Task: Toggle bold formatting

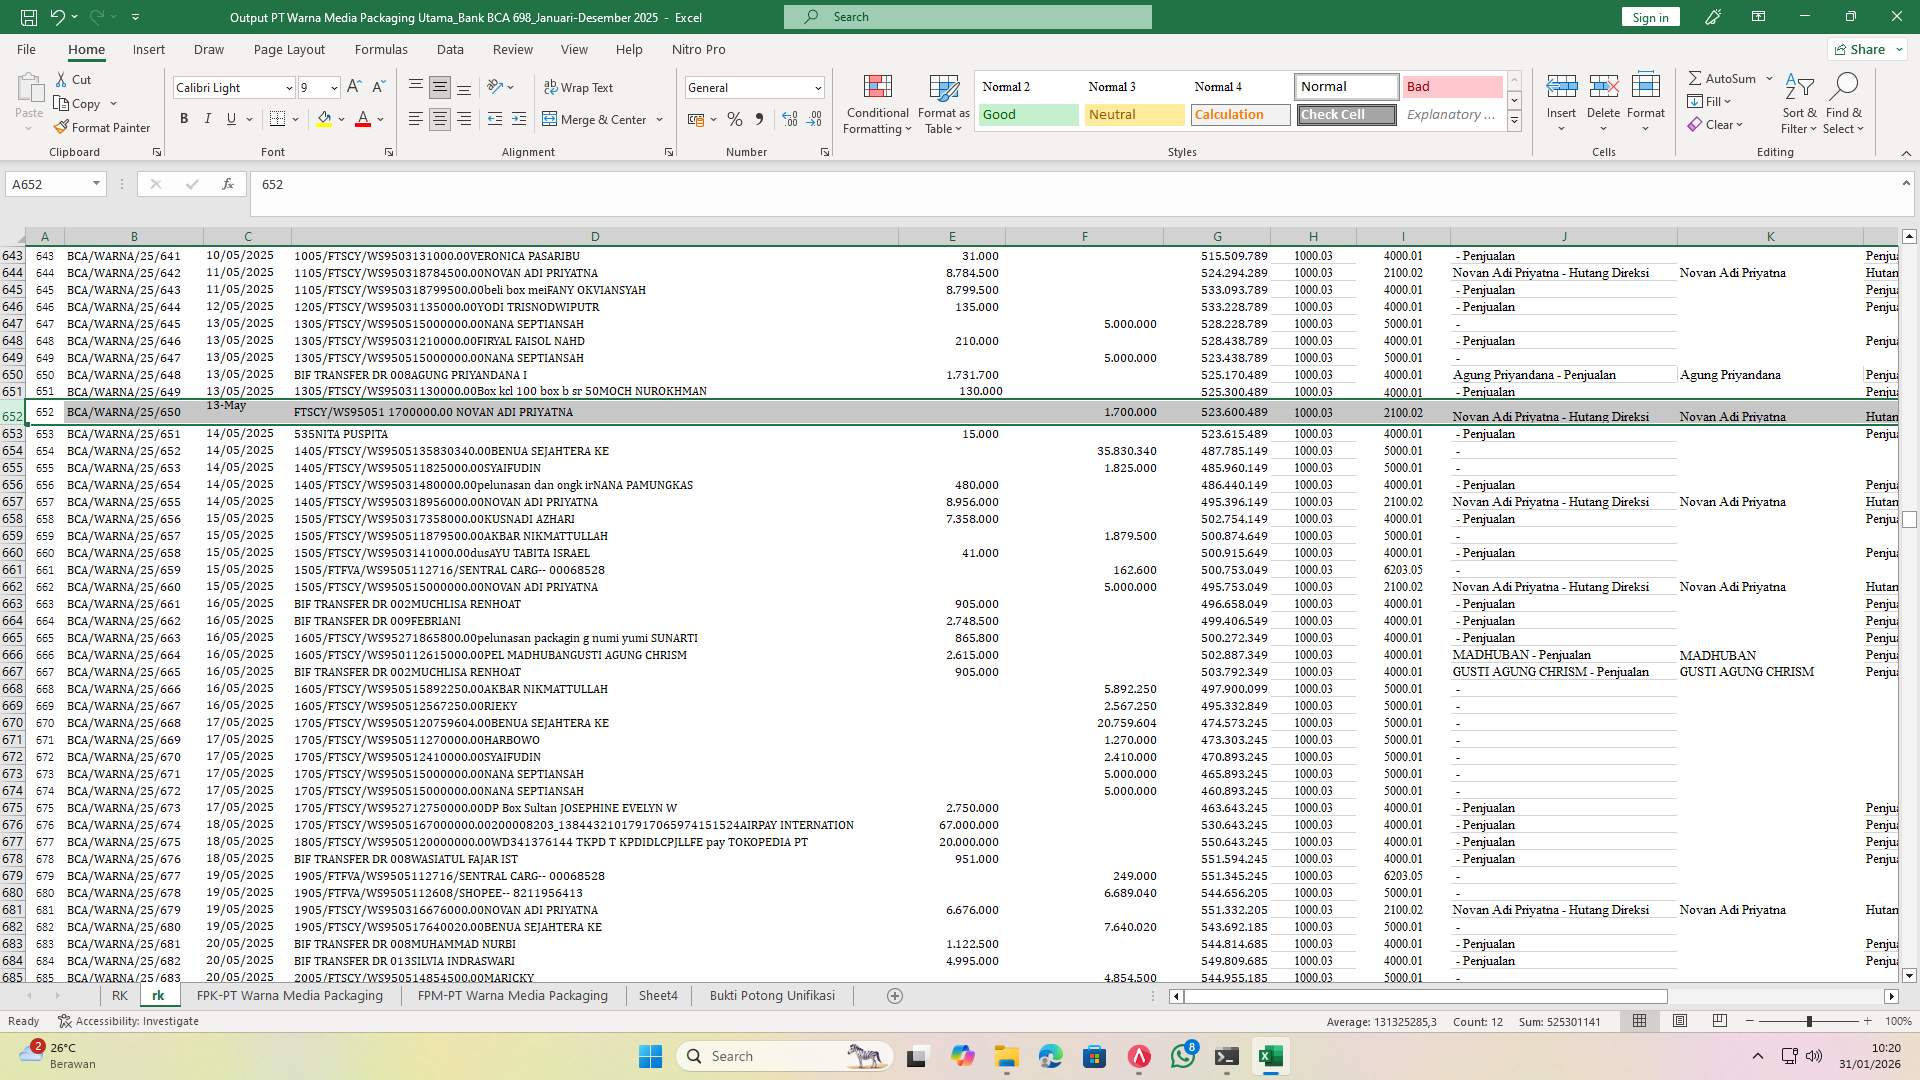Action: point(184,118)
